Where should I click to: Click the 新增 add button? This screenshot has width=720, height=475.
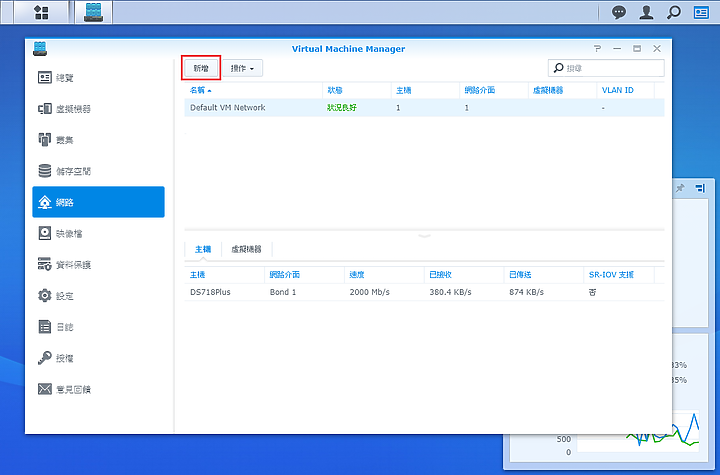click(201, 68)
